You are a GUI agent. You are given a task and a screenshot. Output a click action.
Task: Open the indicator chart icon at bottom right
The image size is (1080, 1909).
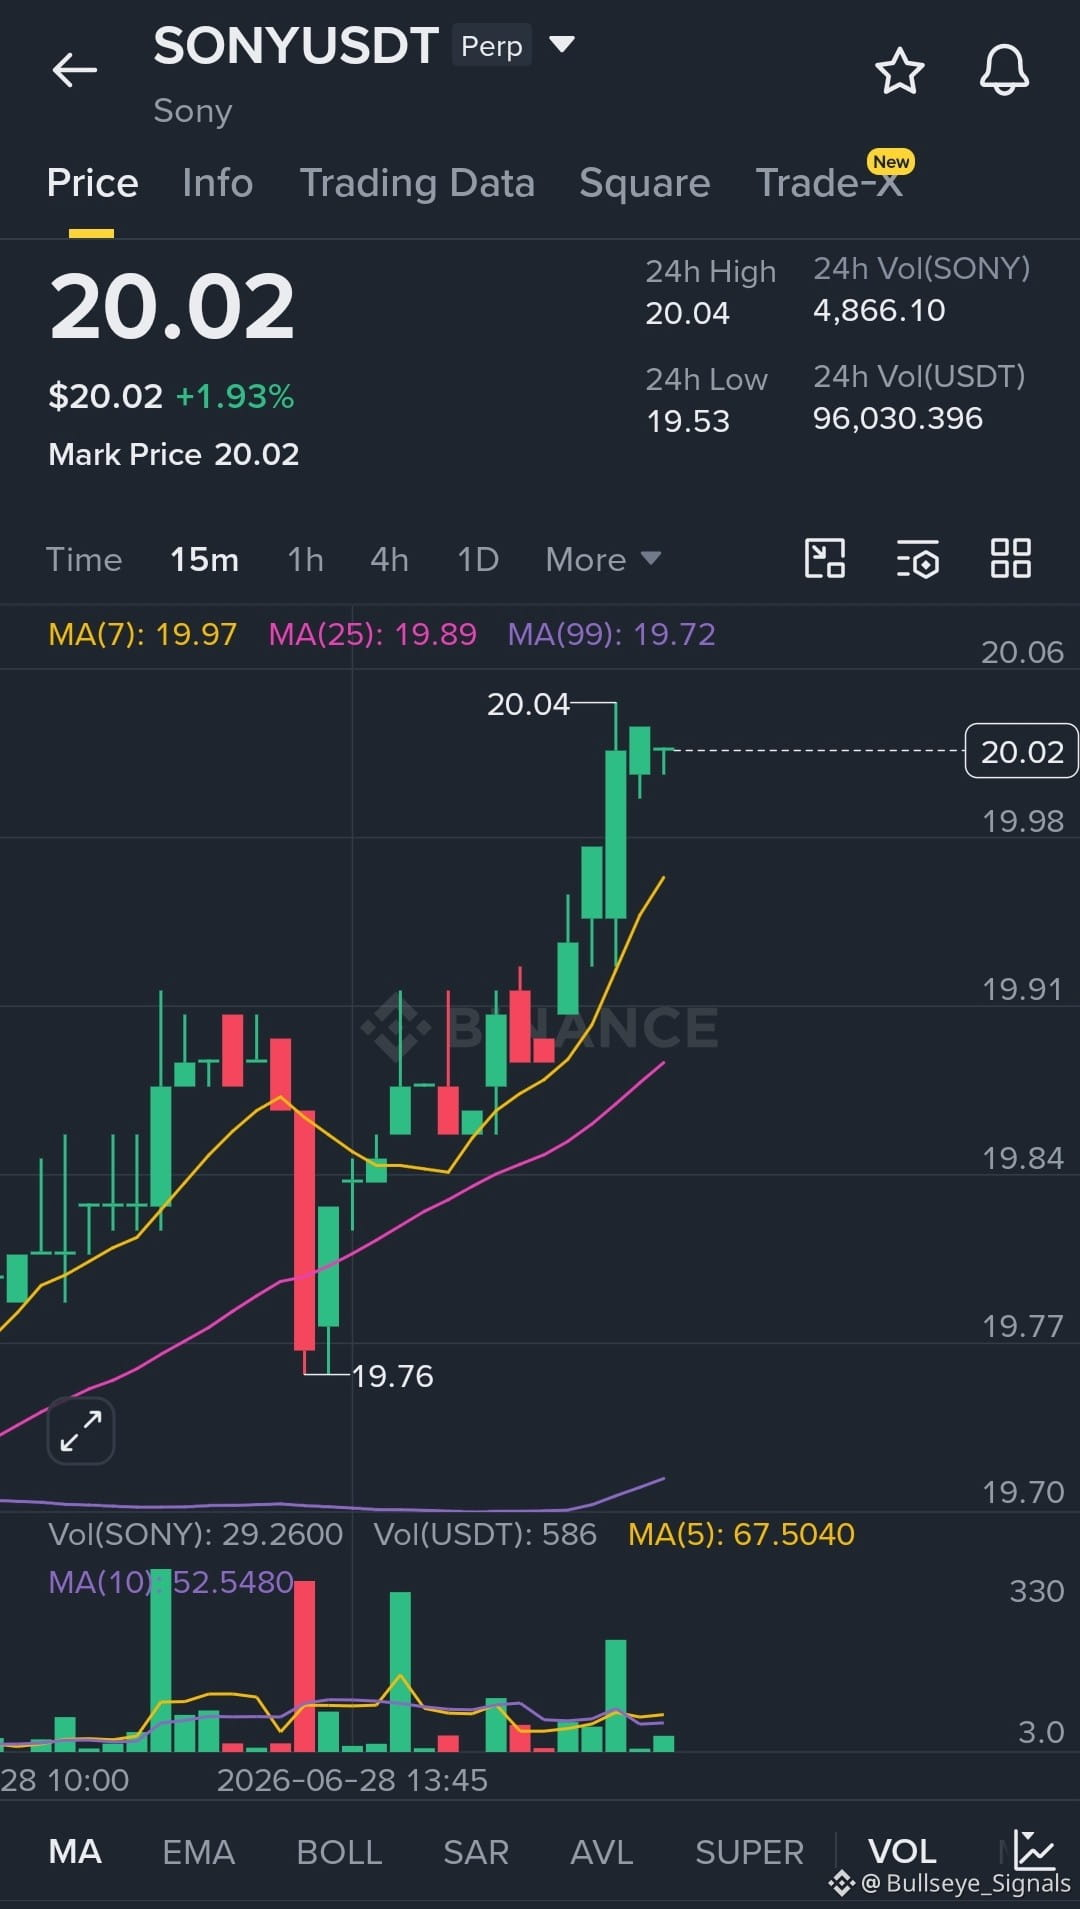(1034, 1849)
